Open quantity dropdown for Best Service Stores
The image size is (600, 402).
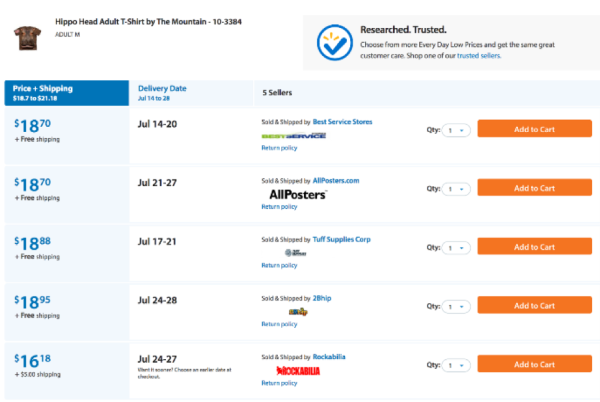(456, 130)
